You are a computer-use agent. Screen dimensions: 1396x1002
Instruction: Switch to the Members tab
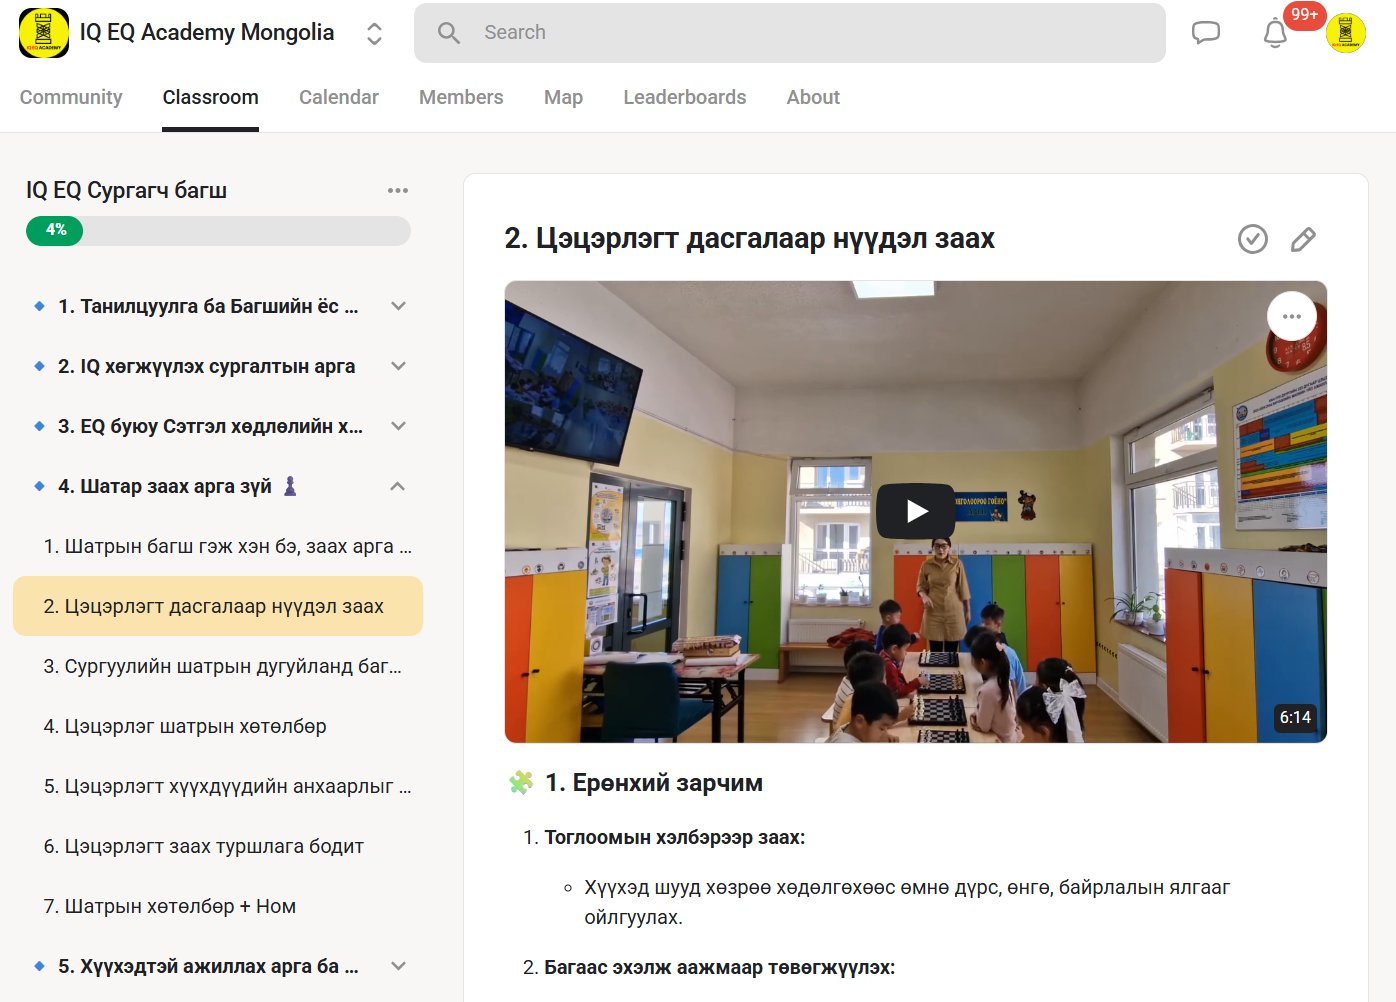click(461, 97)
